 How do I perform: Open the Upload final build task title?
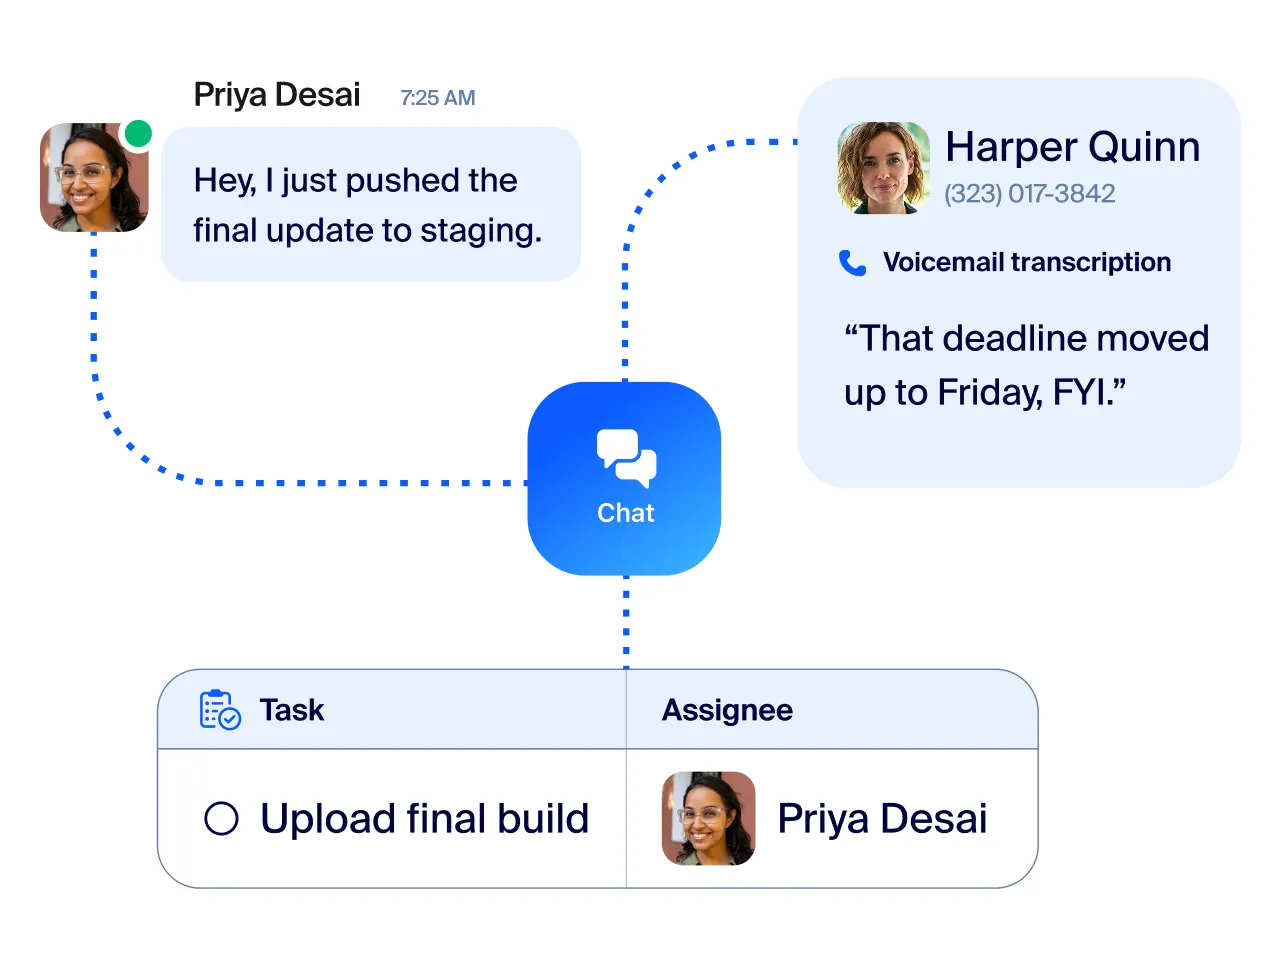point(425,819)
